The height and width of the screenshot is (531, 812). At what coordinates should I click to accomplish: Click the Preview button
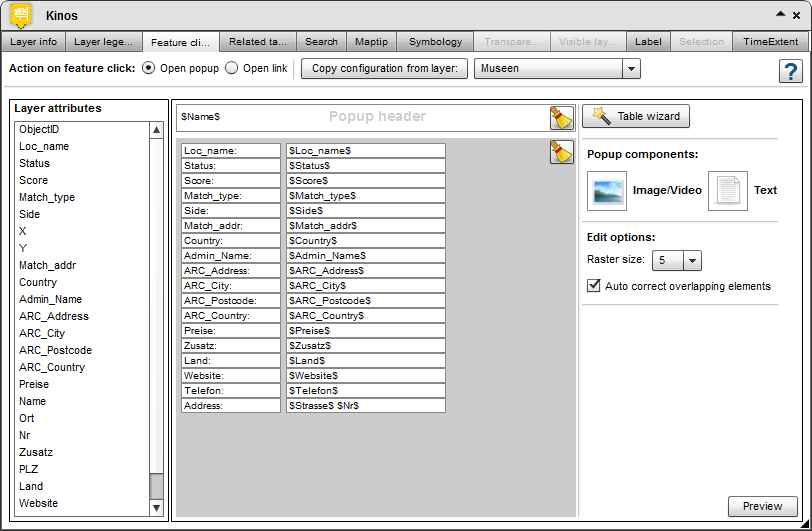[x=762, y=506]
